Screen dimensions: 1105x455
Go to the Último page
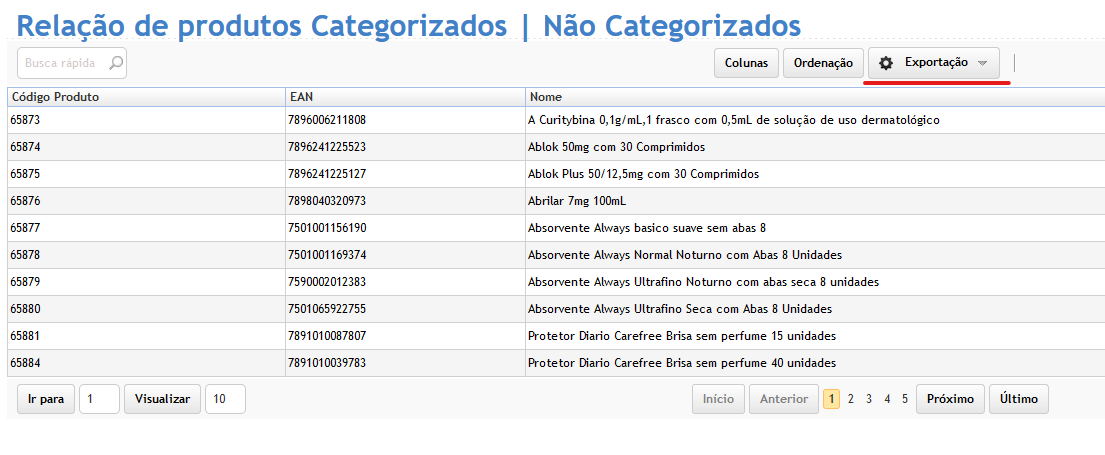(x=1019, y=399)
